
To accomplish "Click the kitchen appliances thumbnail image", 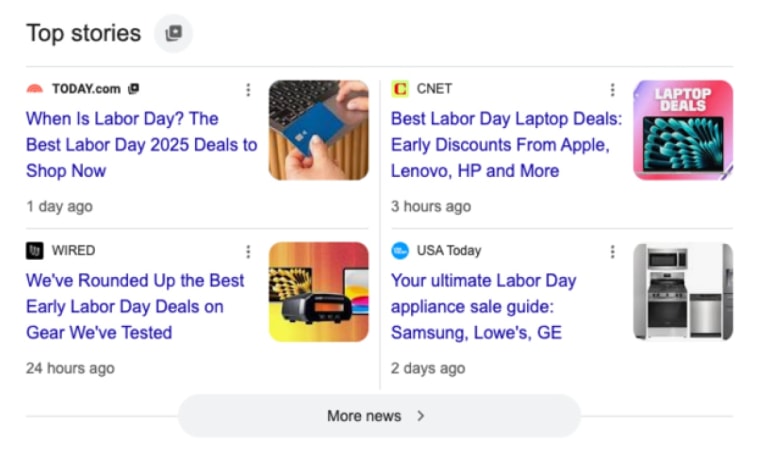I will coord(682,291).
